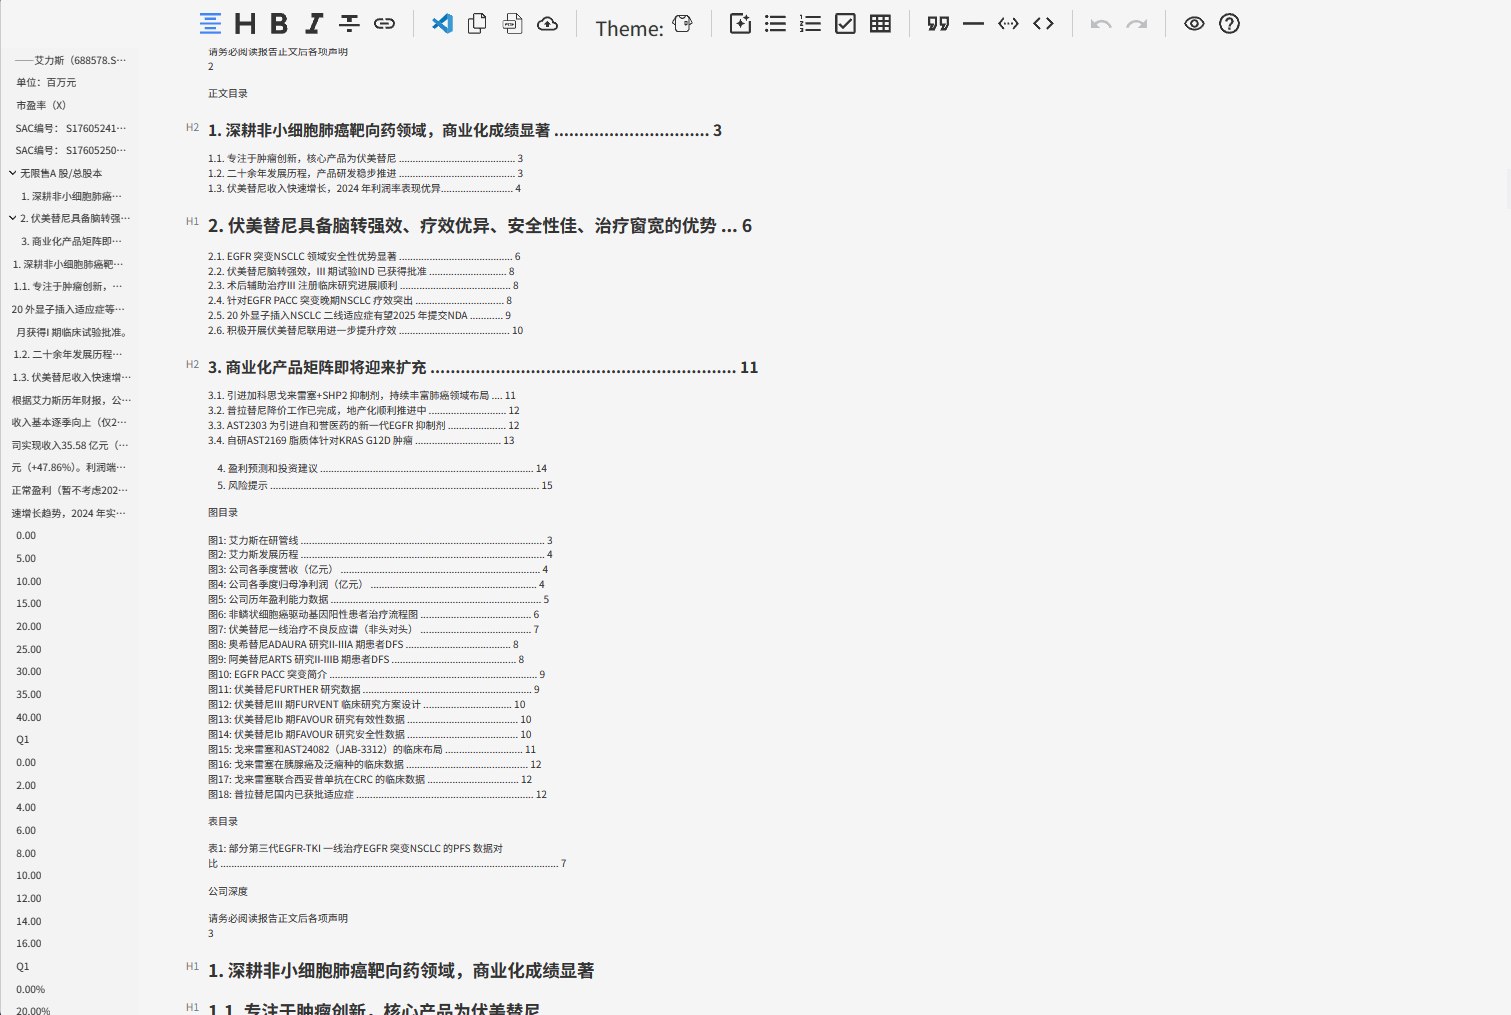Select outline item 司实现收入35.58 亿元
1511x1015 pixels.
point(70,445)
